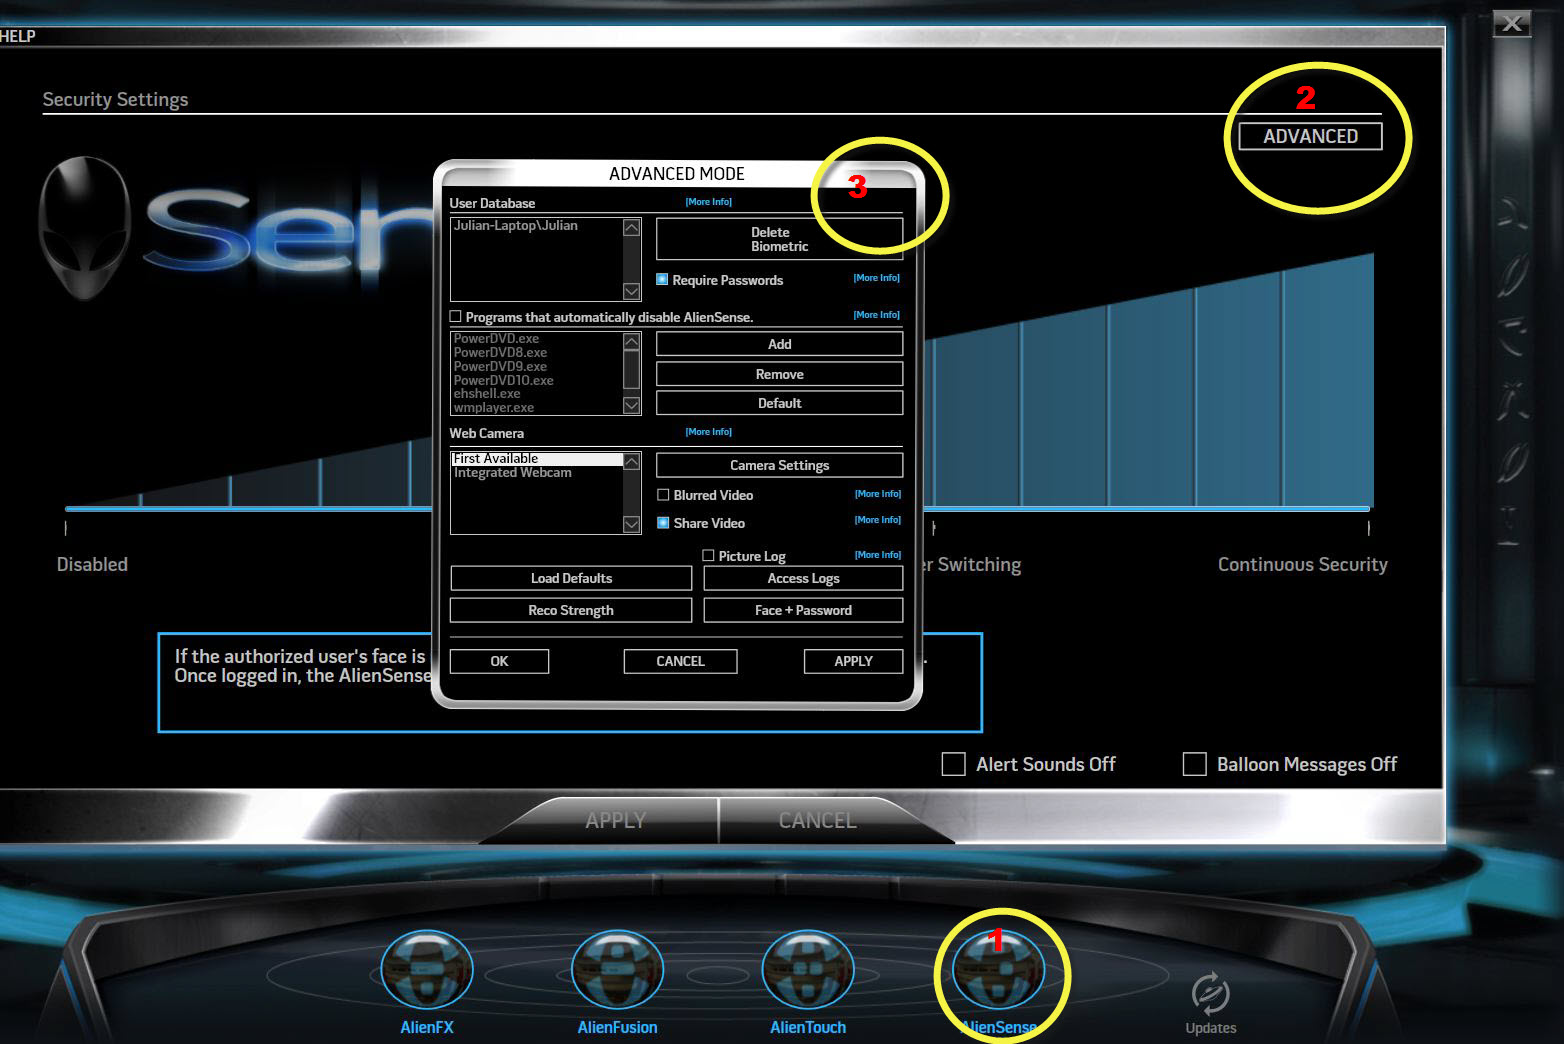Open Reco Strength settings
Viewport: 1564px width, 1044px height.
571,610
